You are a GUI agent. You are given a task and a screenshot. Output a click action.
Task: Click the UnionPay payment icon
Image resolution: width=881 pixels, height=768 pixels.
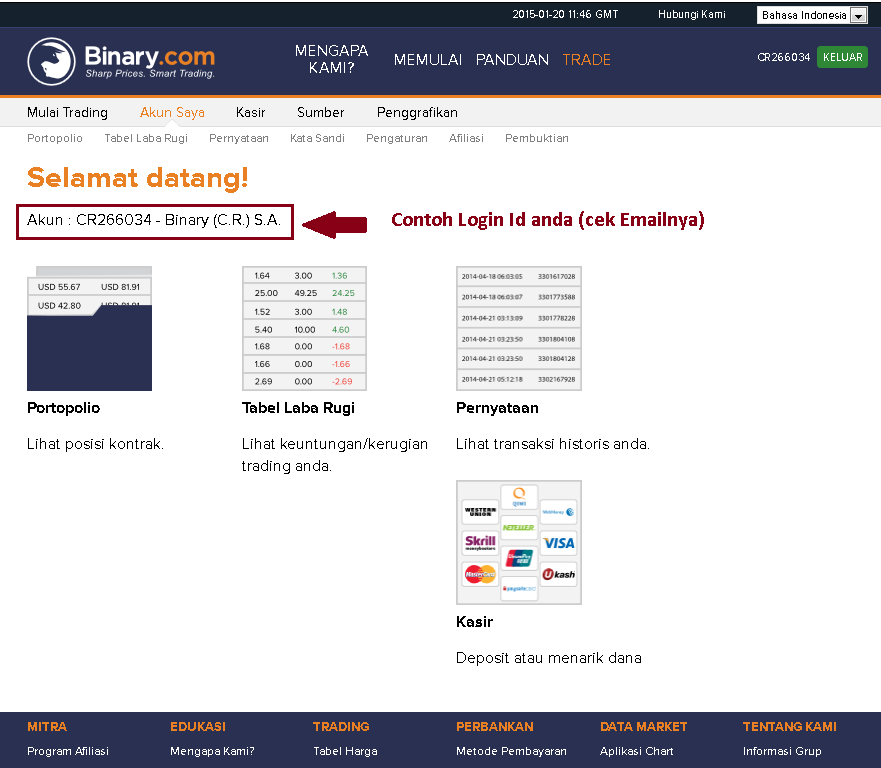pyautogui.click(x=519, y=558)
